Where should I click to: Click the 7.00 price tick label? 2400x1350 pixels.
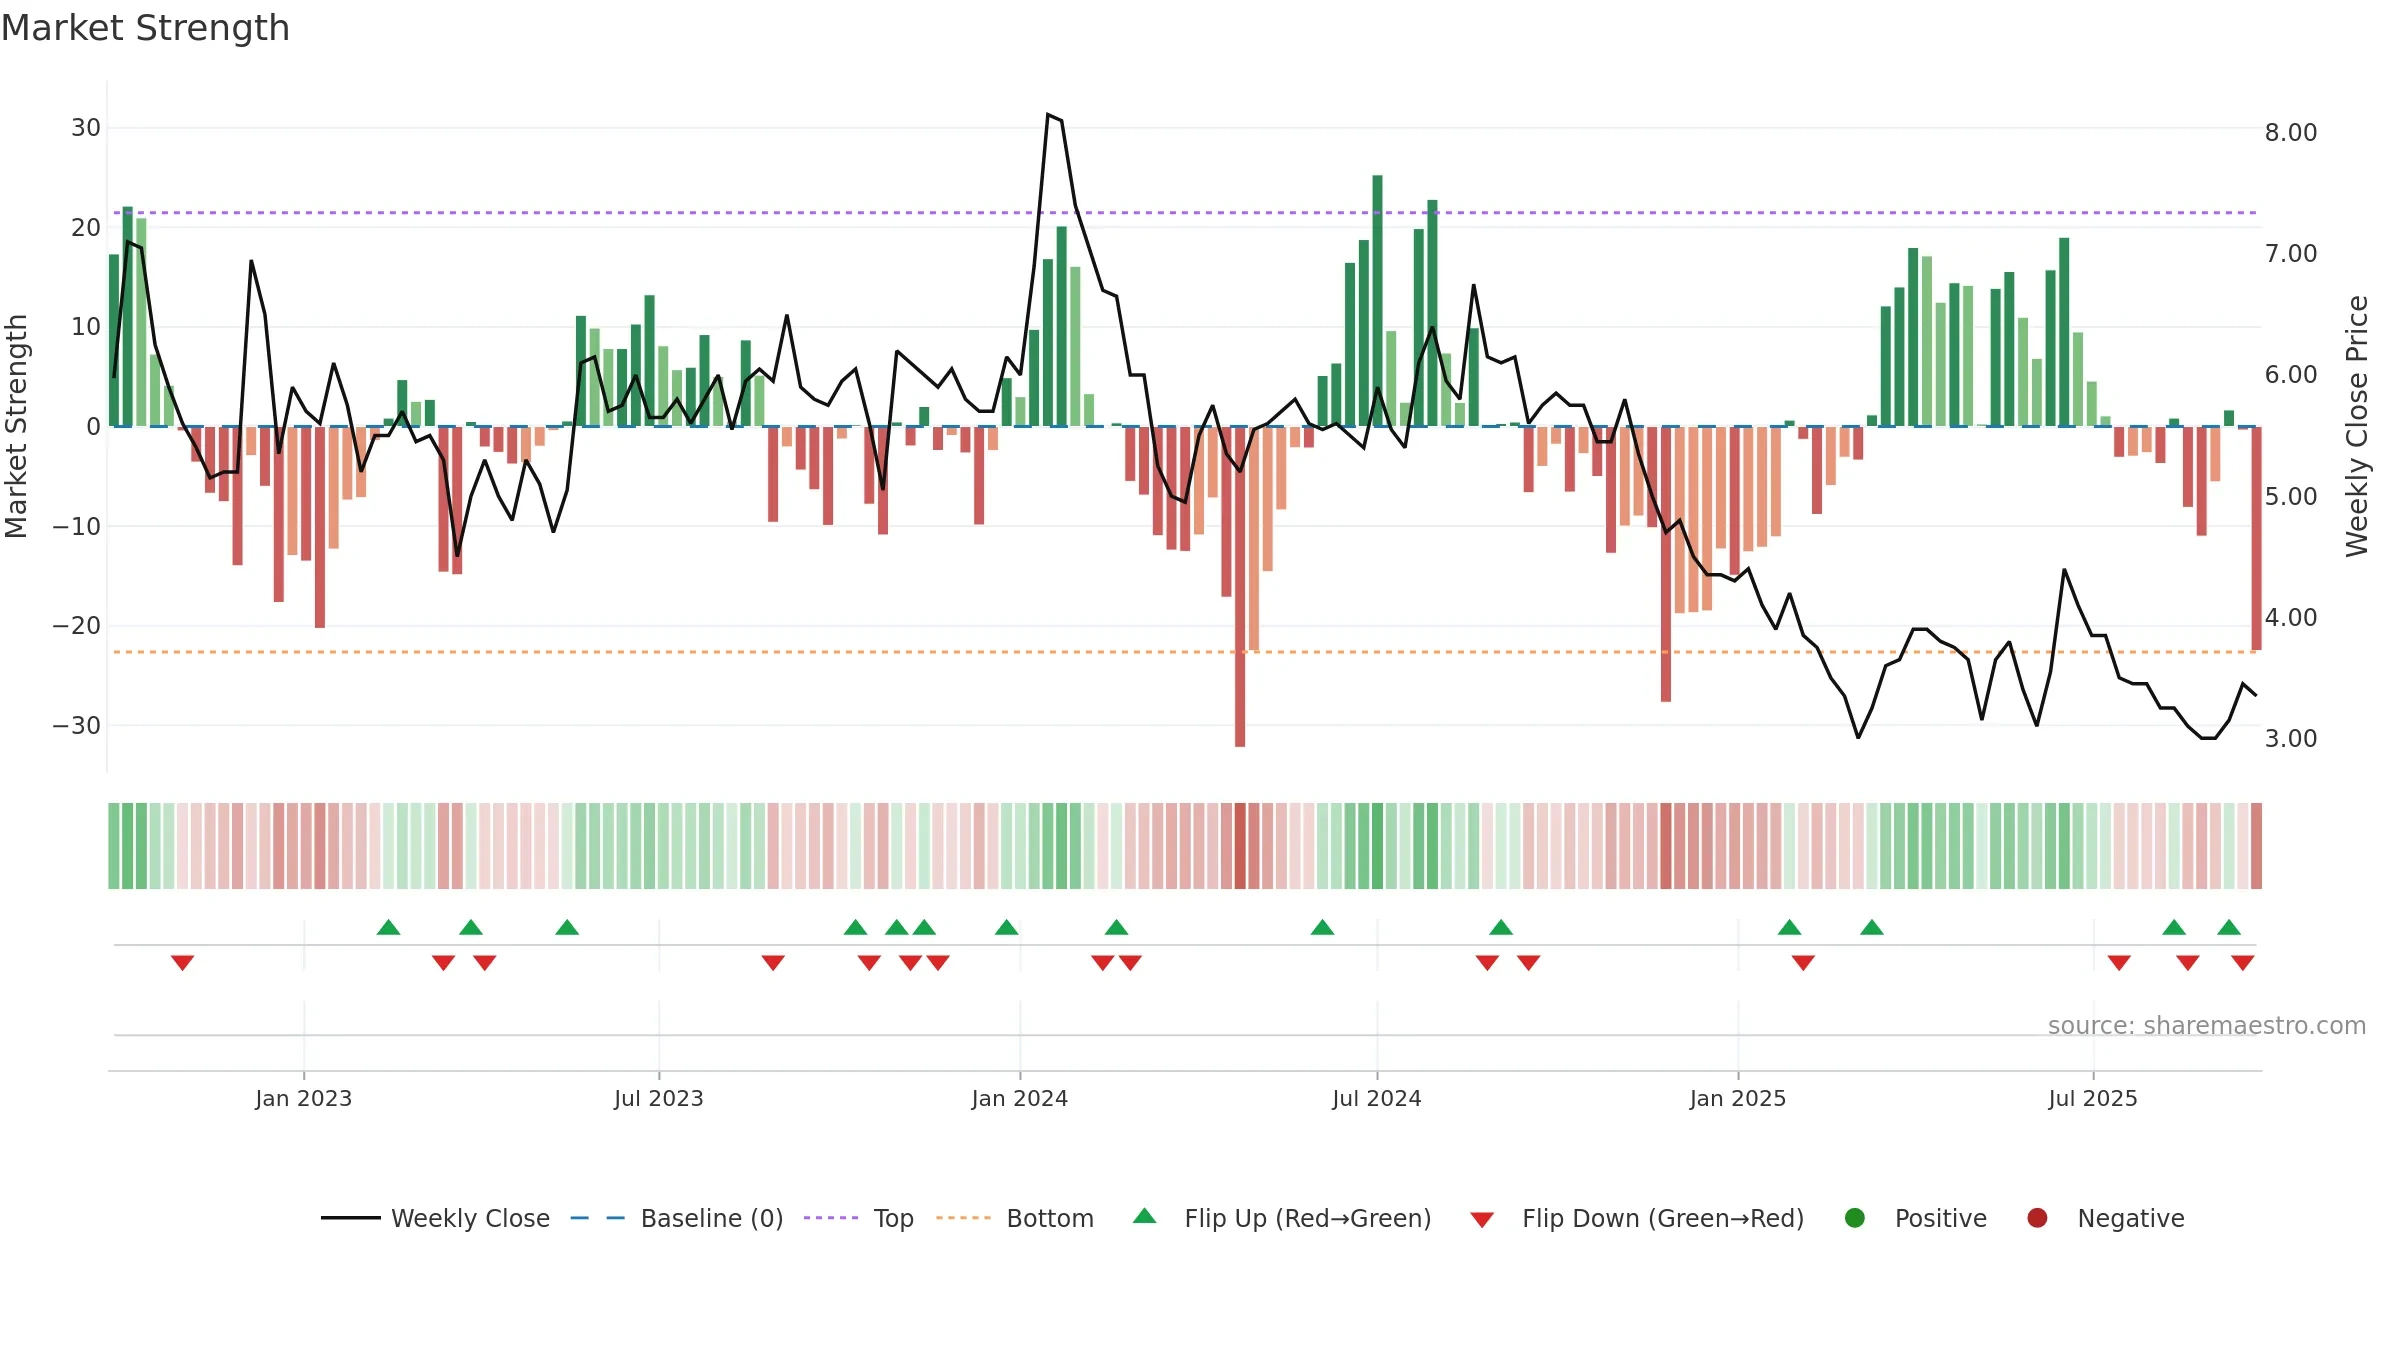click(2291, 253)
